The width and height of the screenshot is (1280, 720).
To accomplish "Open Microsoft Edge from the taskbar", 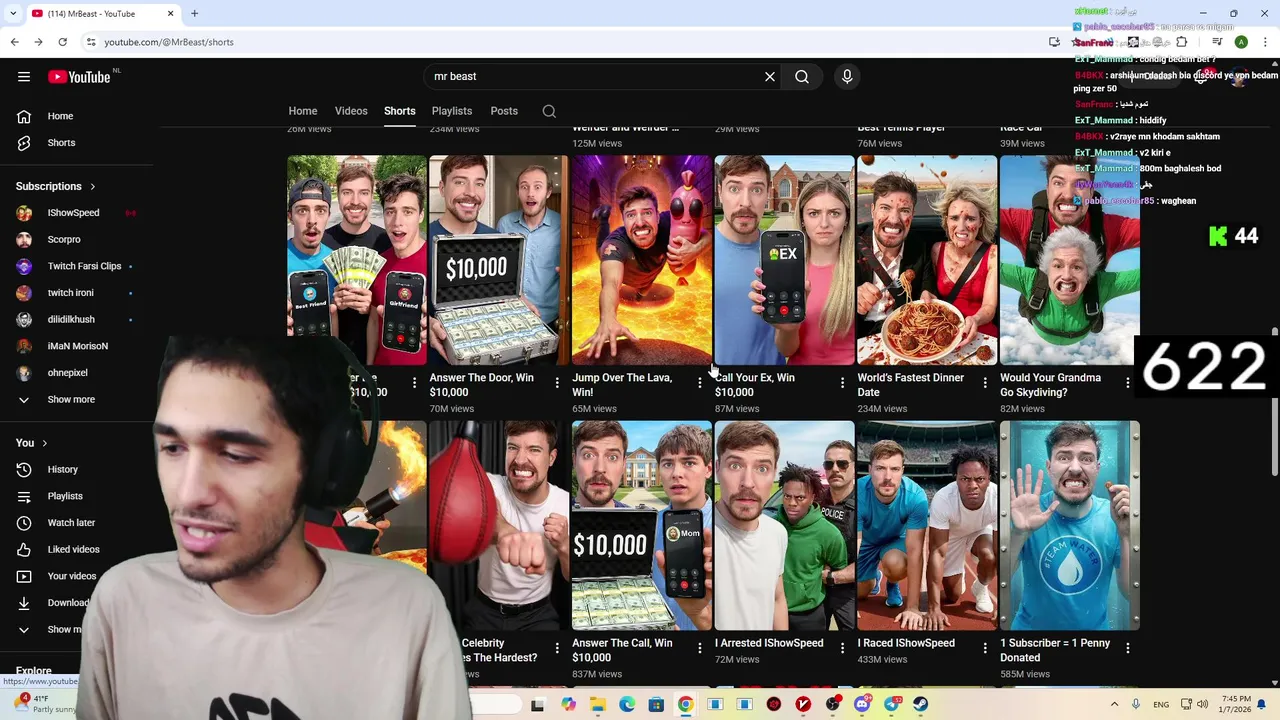I will point(627,705).
